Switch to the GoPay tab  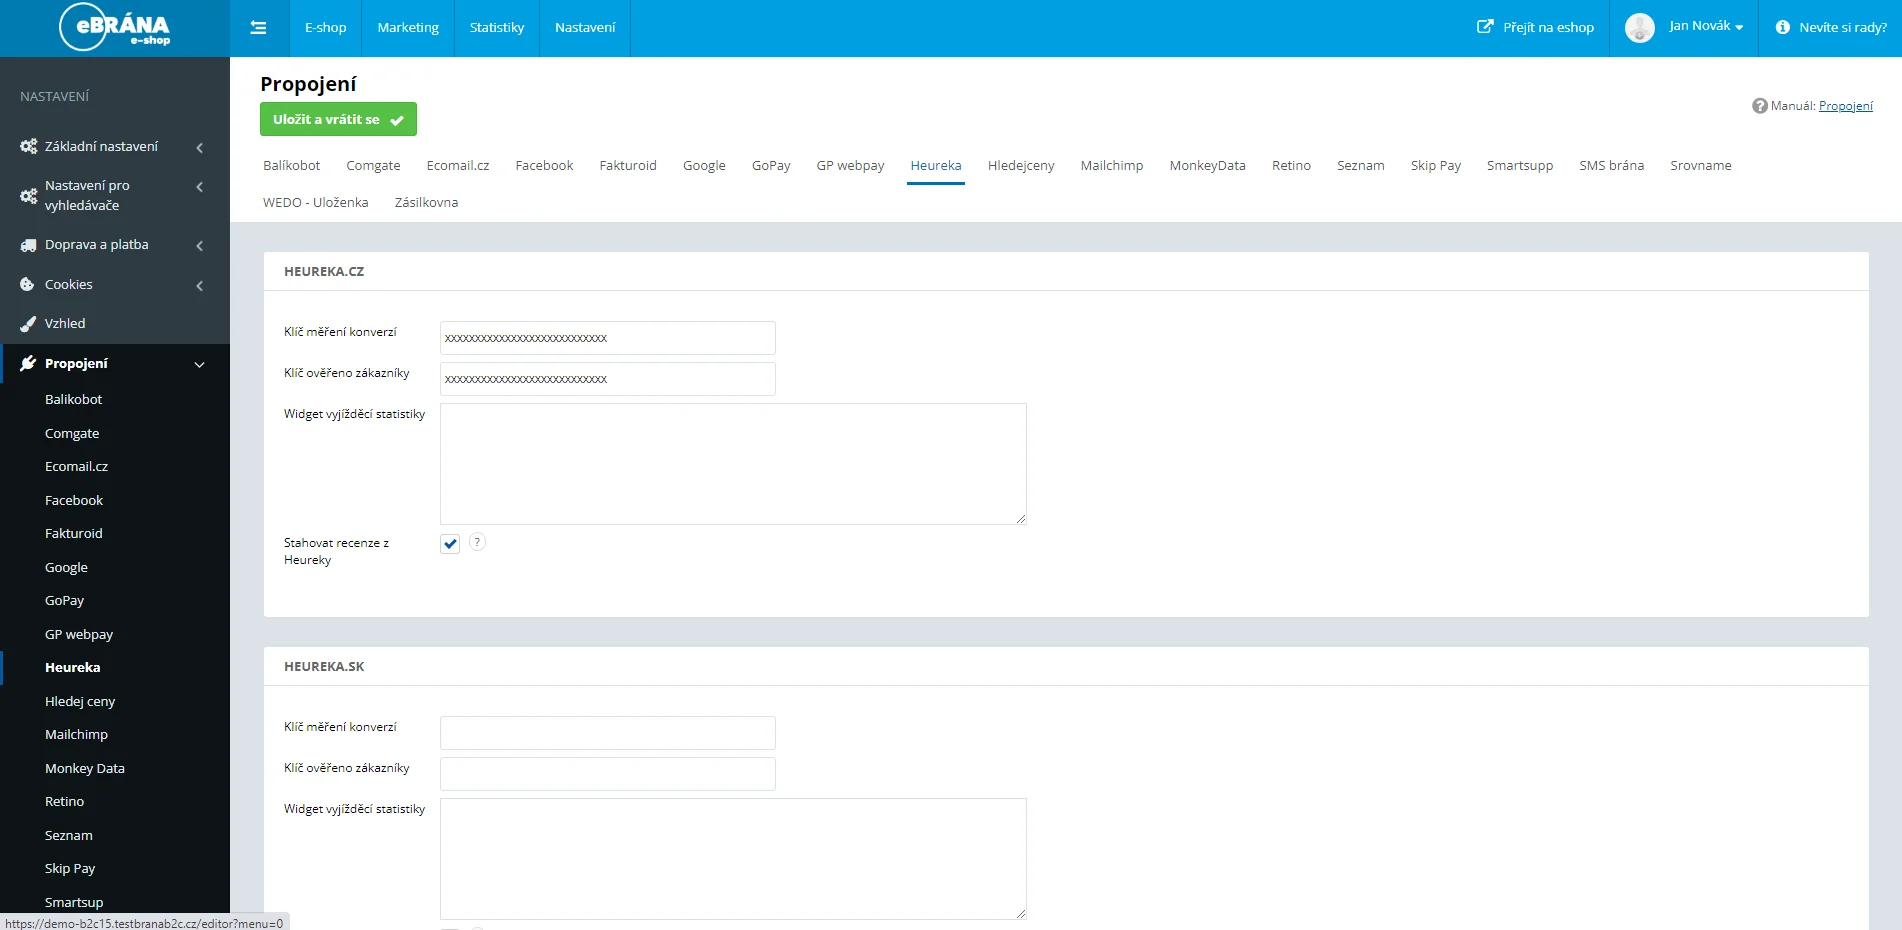tap(771, 166)
